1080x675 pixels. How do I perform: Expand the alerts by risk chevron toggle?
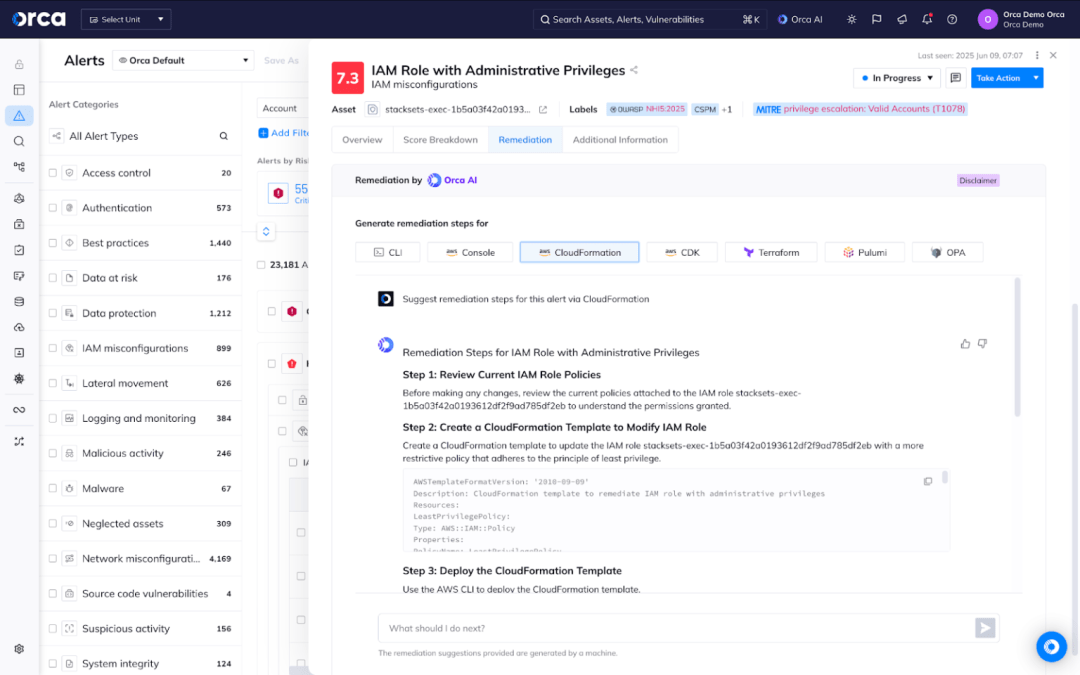coord(266,231)
